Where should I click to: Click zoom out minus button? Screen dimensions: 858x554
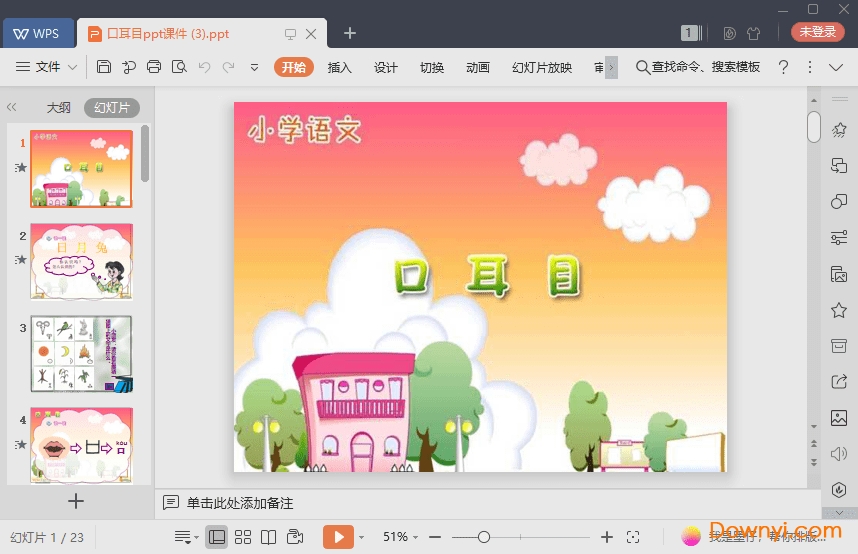[x=435, y=537]
